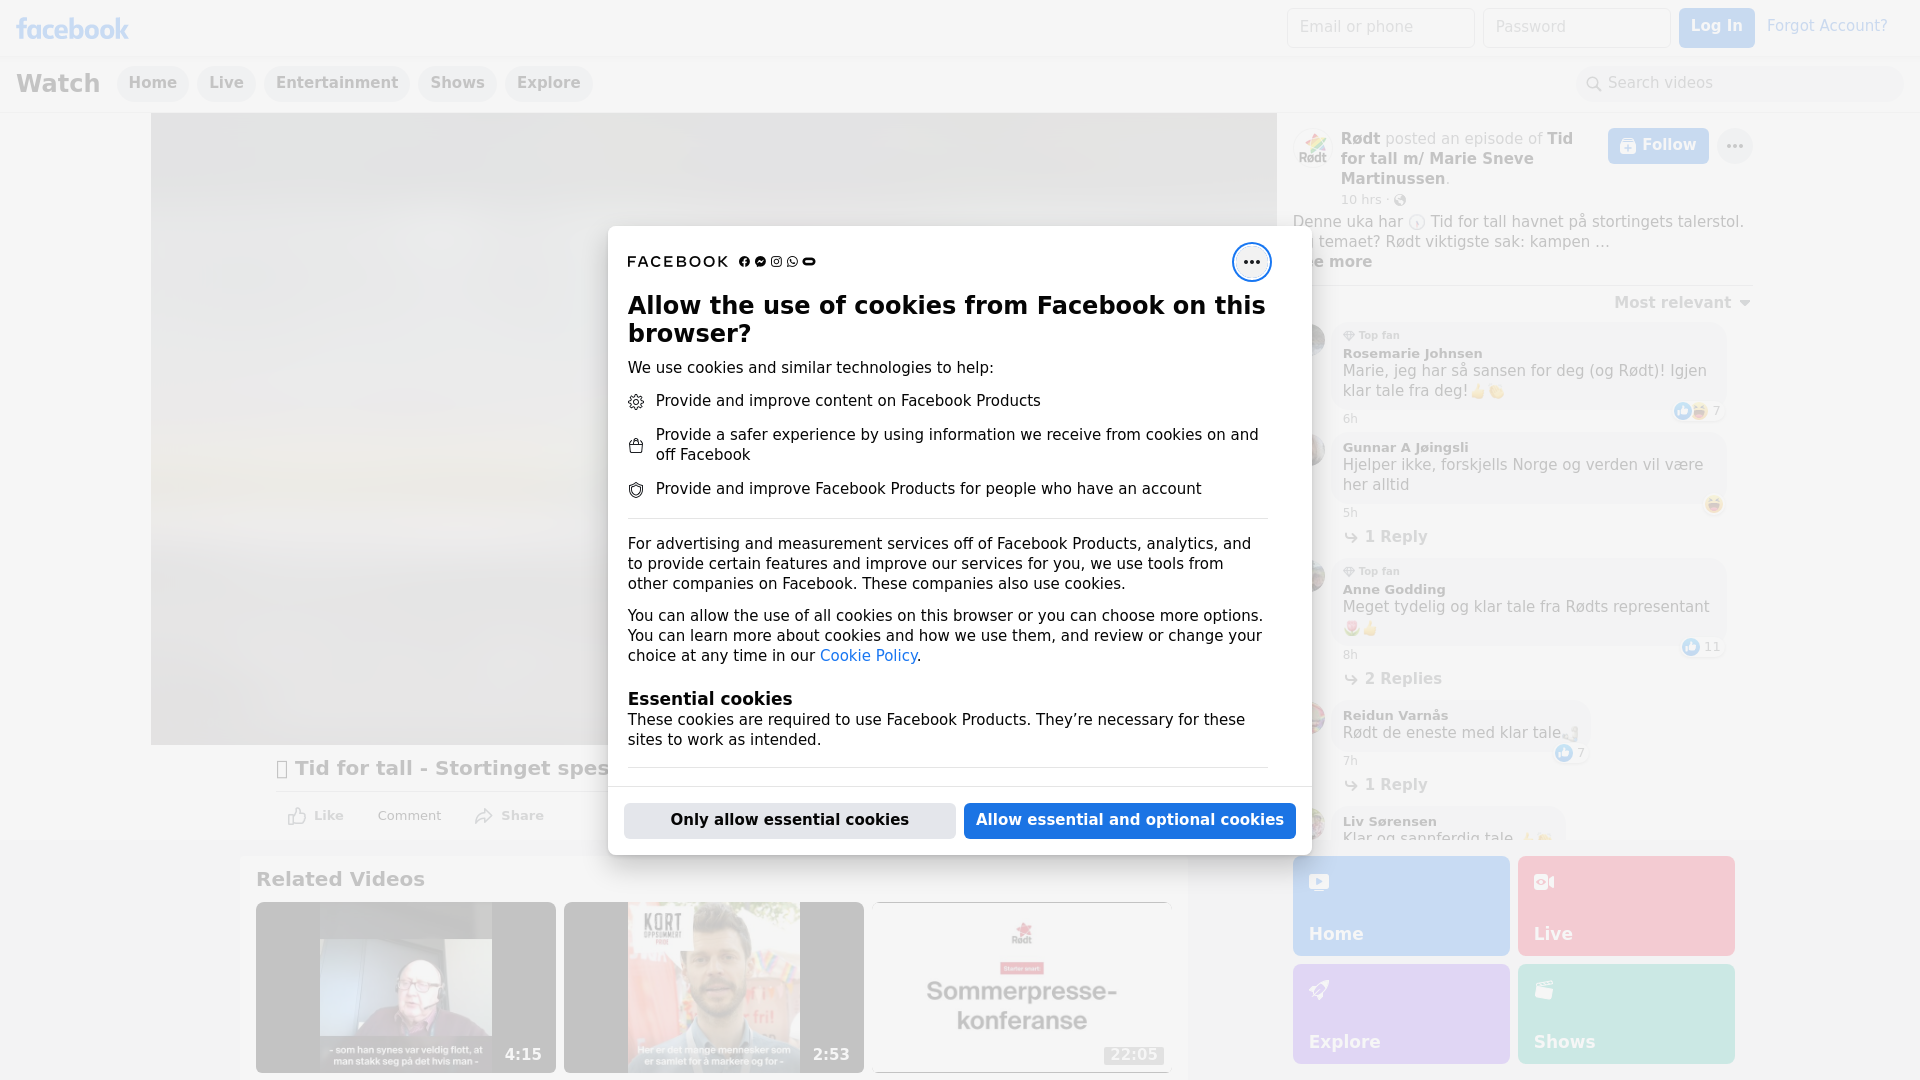
Task: Allow essential and optional cookies
Action: point(1129,820)
